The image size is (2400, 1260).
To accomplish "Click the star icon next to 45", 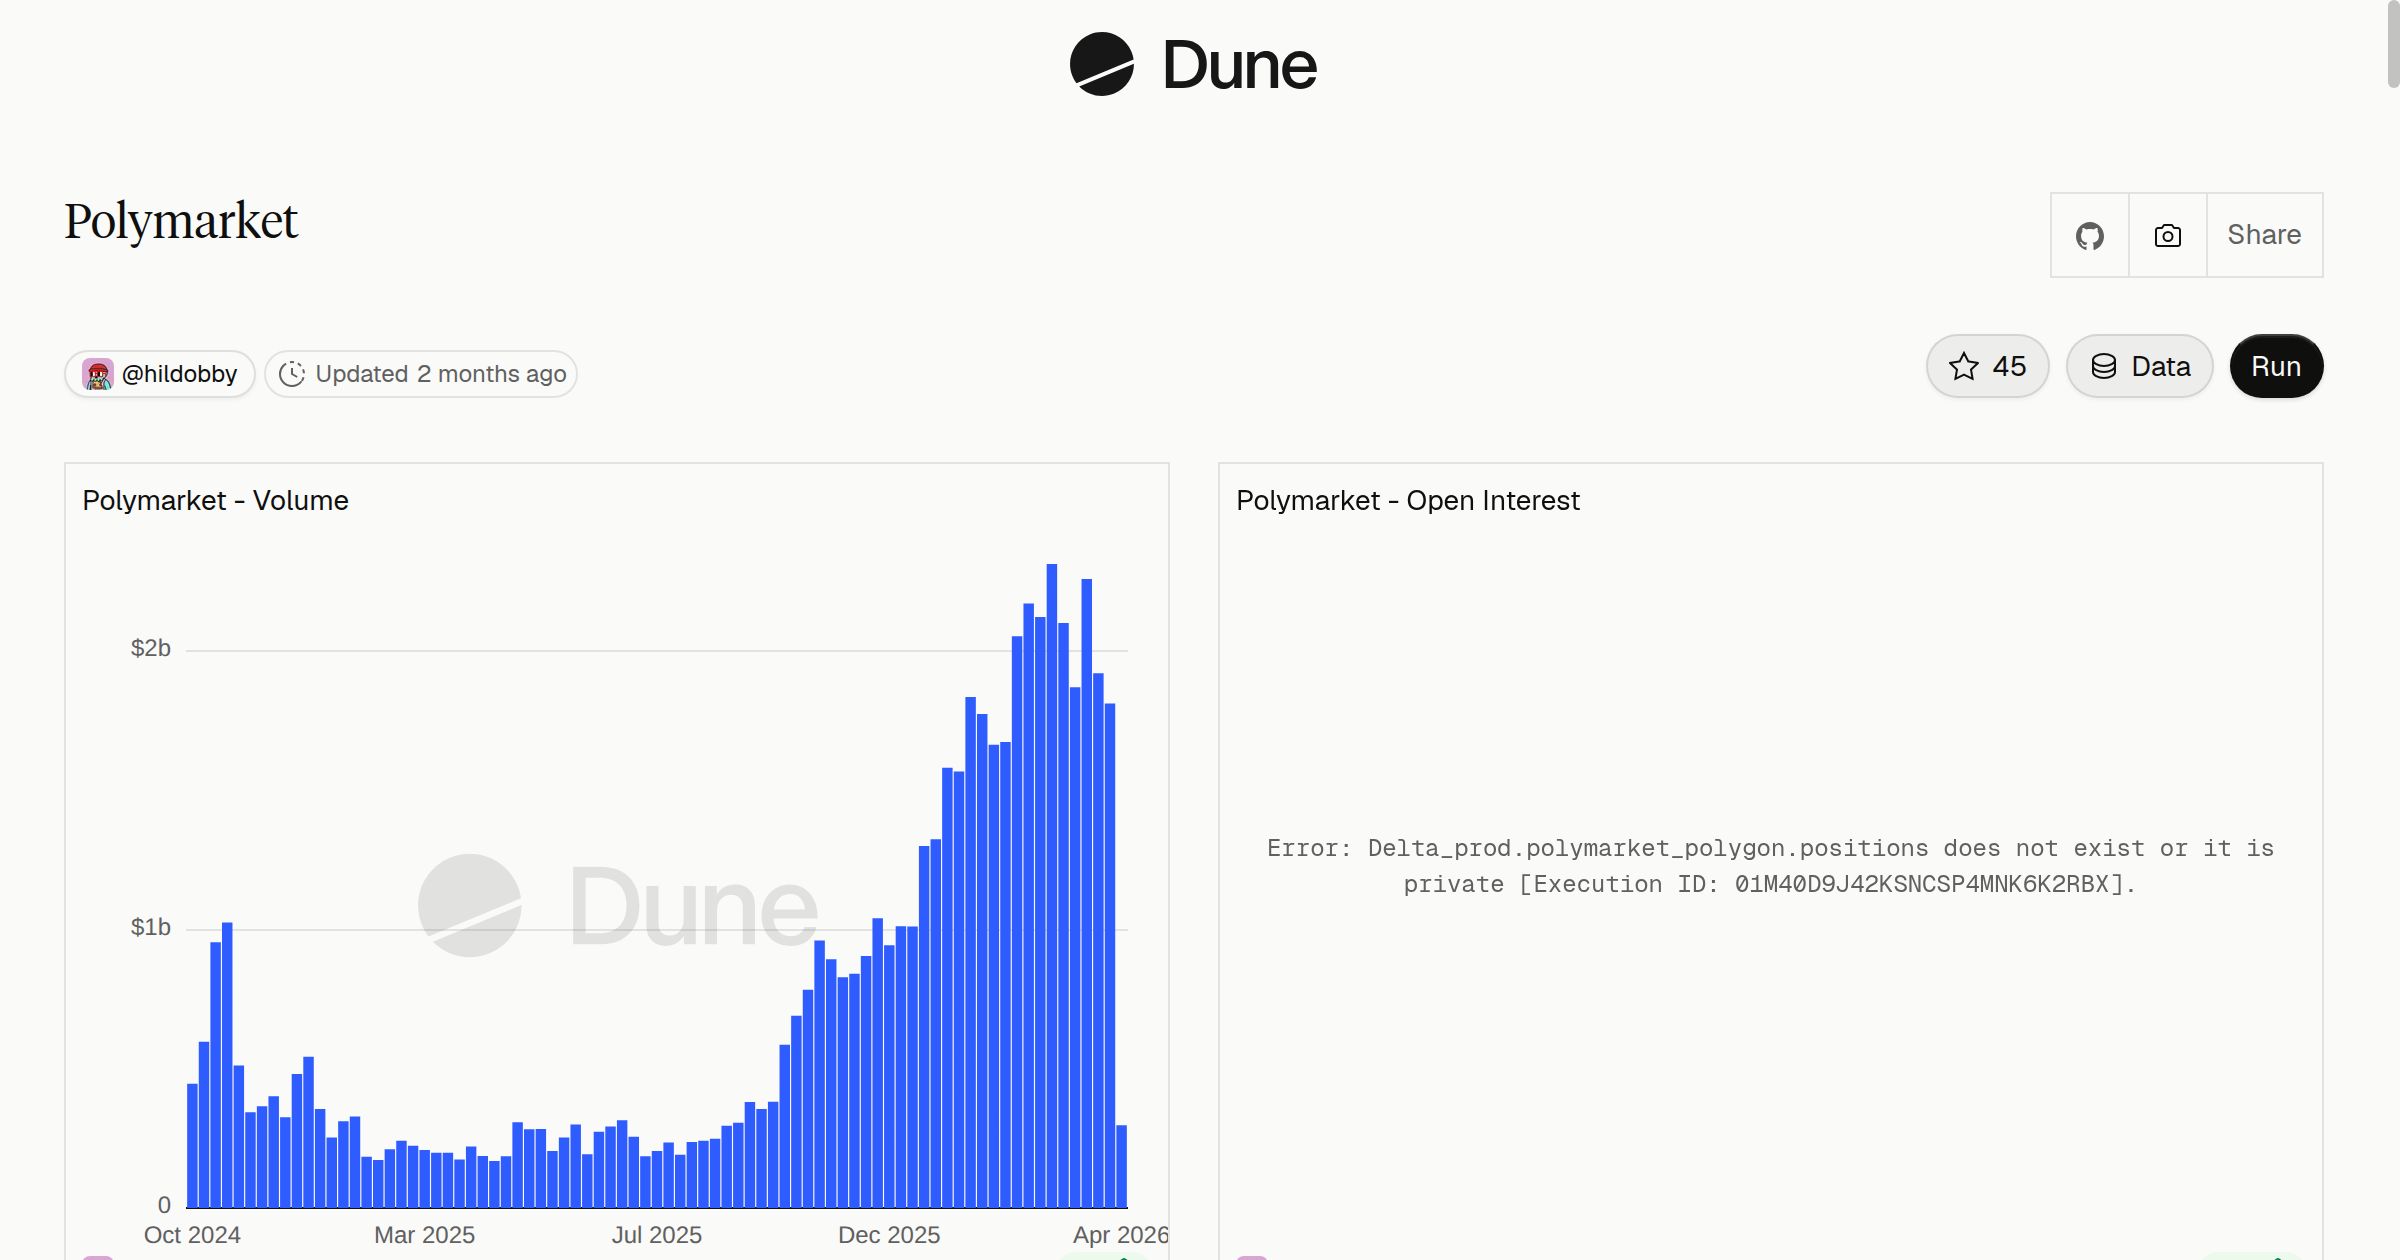I will point(1964,366).
